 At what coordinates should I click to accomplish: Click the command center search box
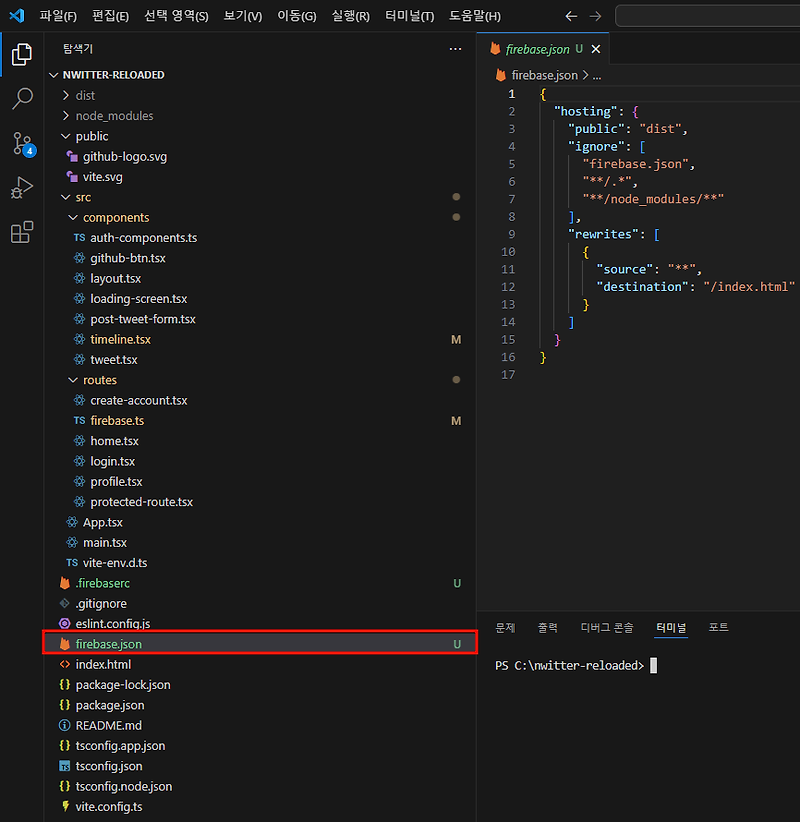708,16
